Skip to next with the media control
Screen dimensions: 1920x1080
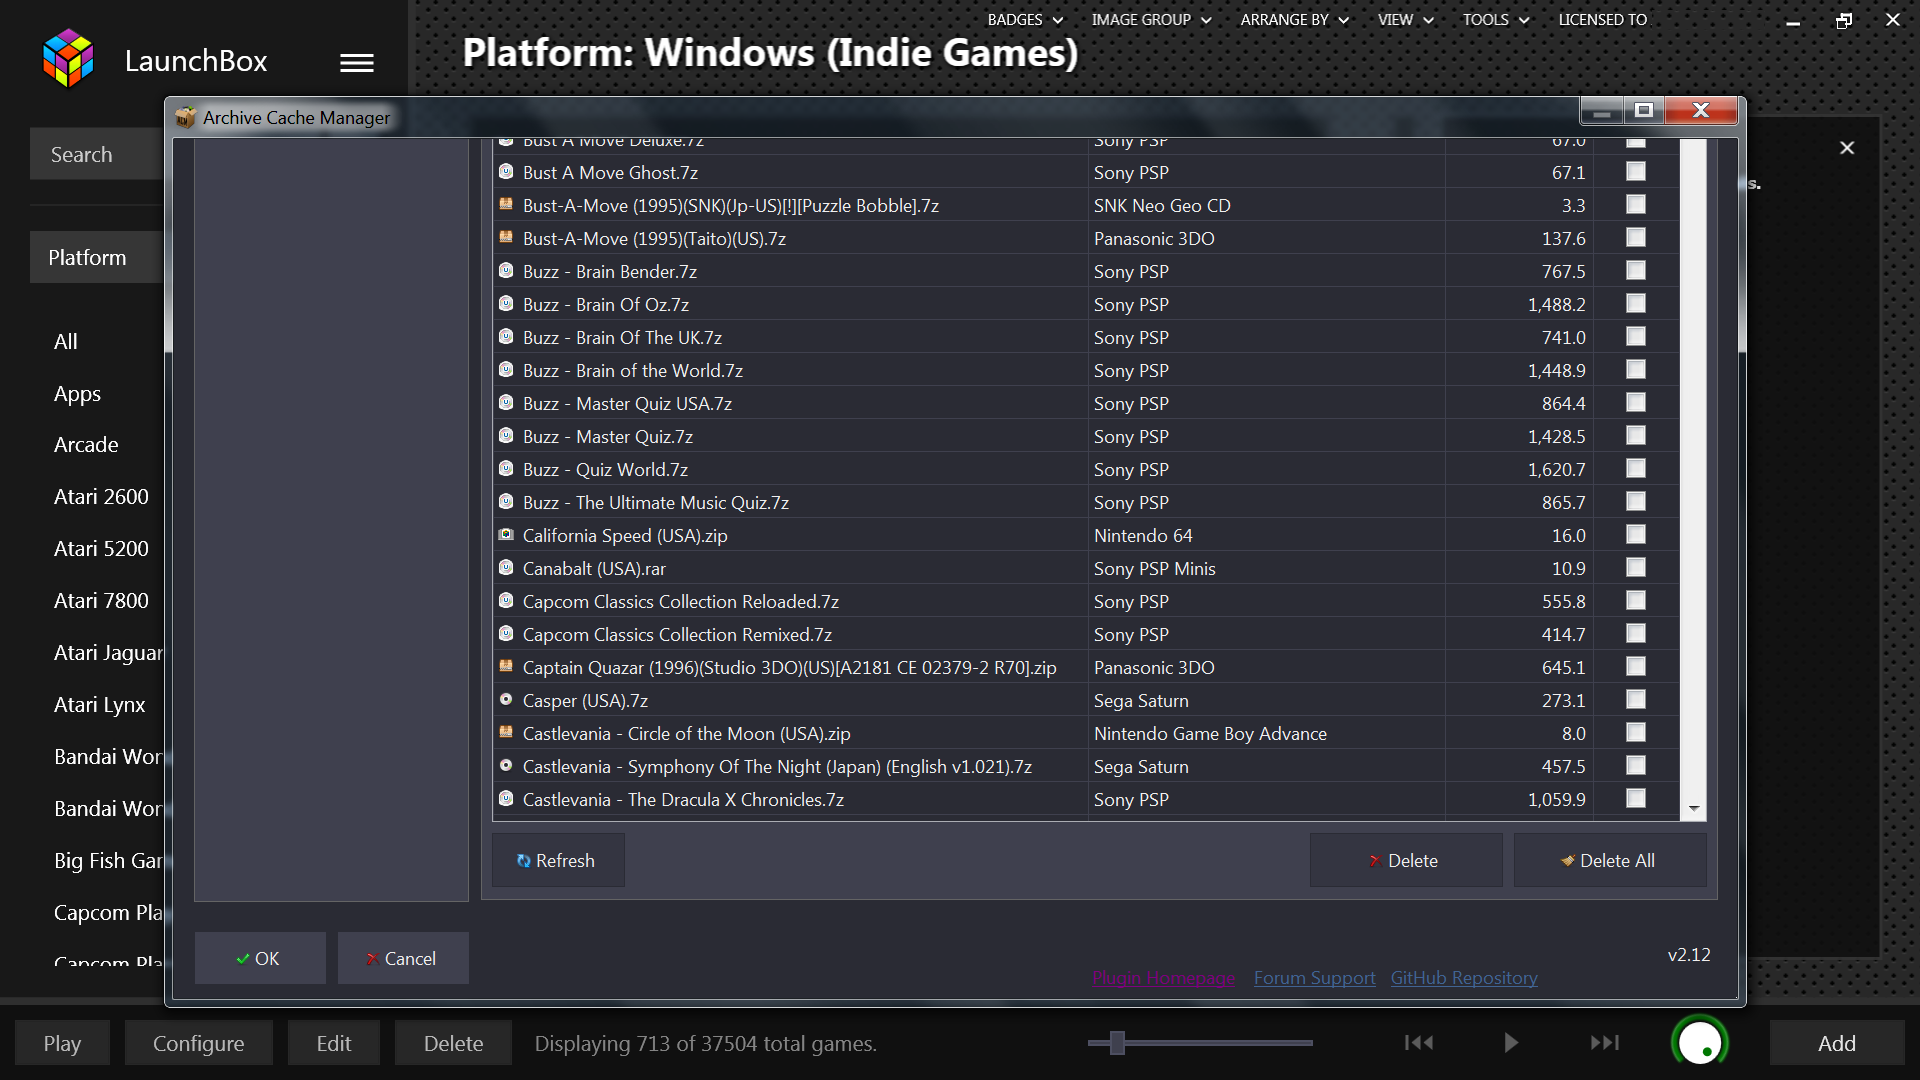pos(1605,1043)
